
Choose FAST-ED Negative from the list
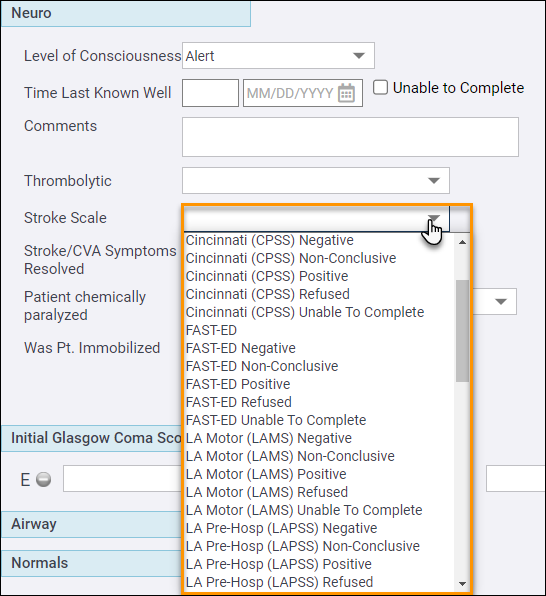(241, 348)
